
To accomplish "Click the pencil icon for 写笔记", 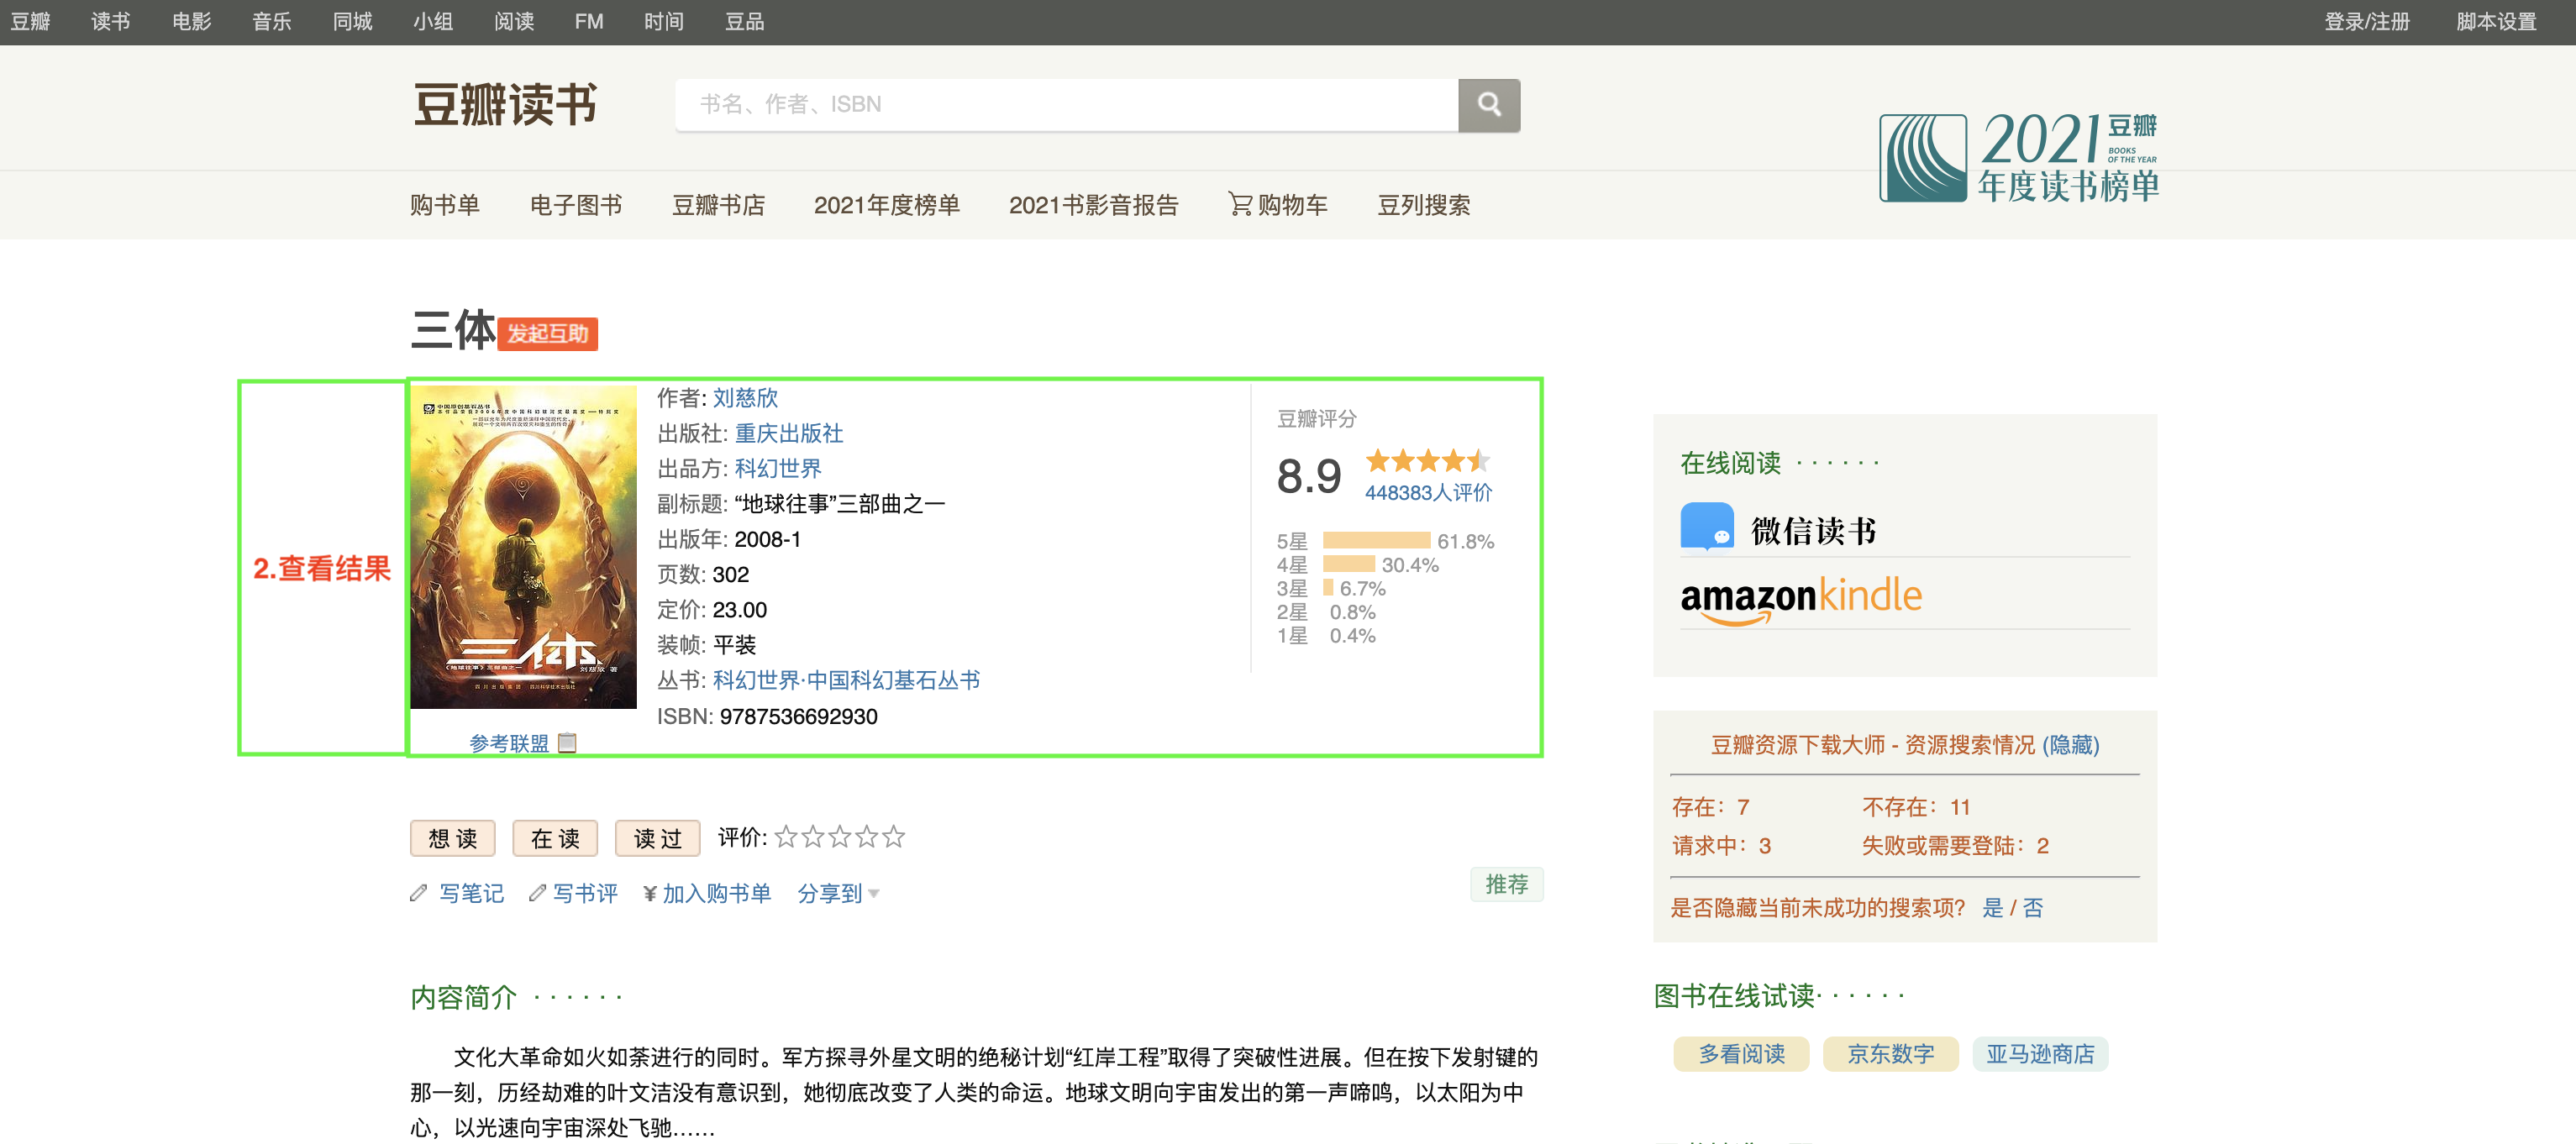I will [419, 892].
